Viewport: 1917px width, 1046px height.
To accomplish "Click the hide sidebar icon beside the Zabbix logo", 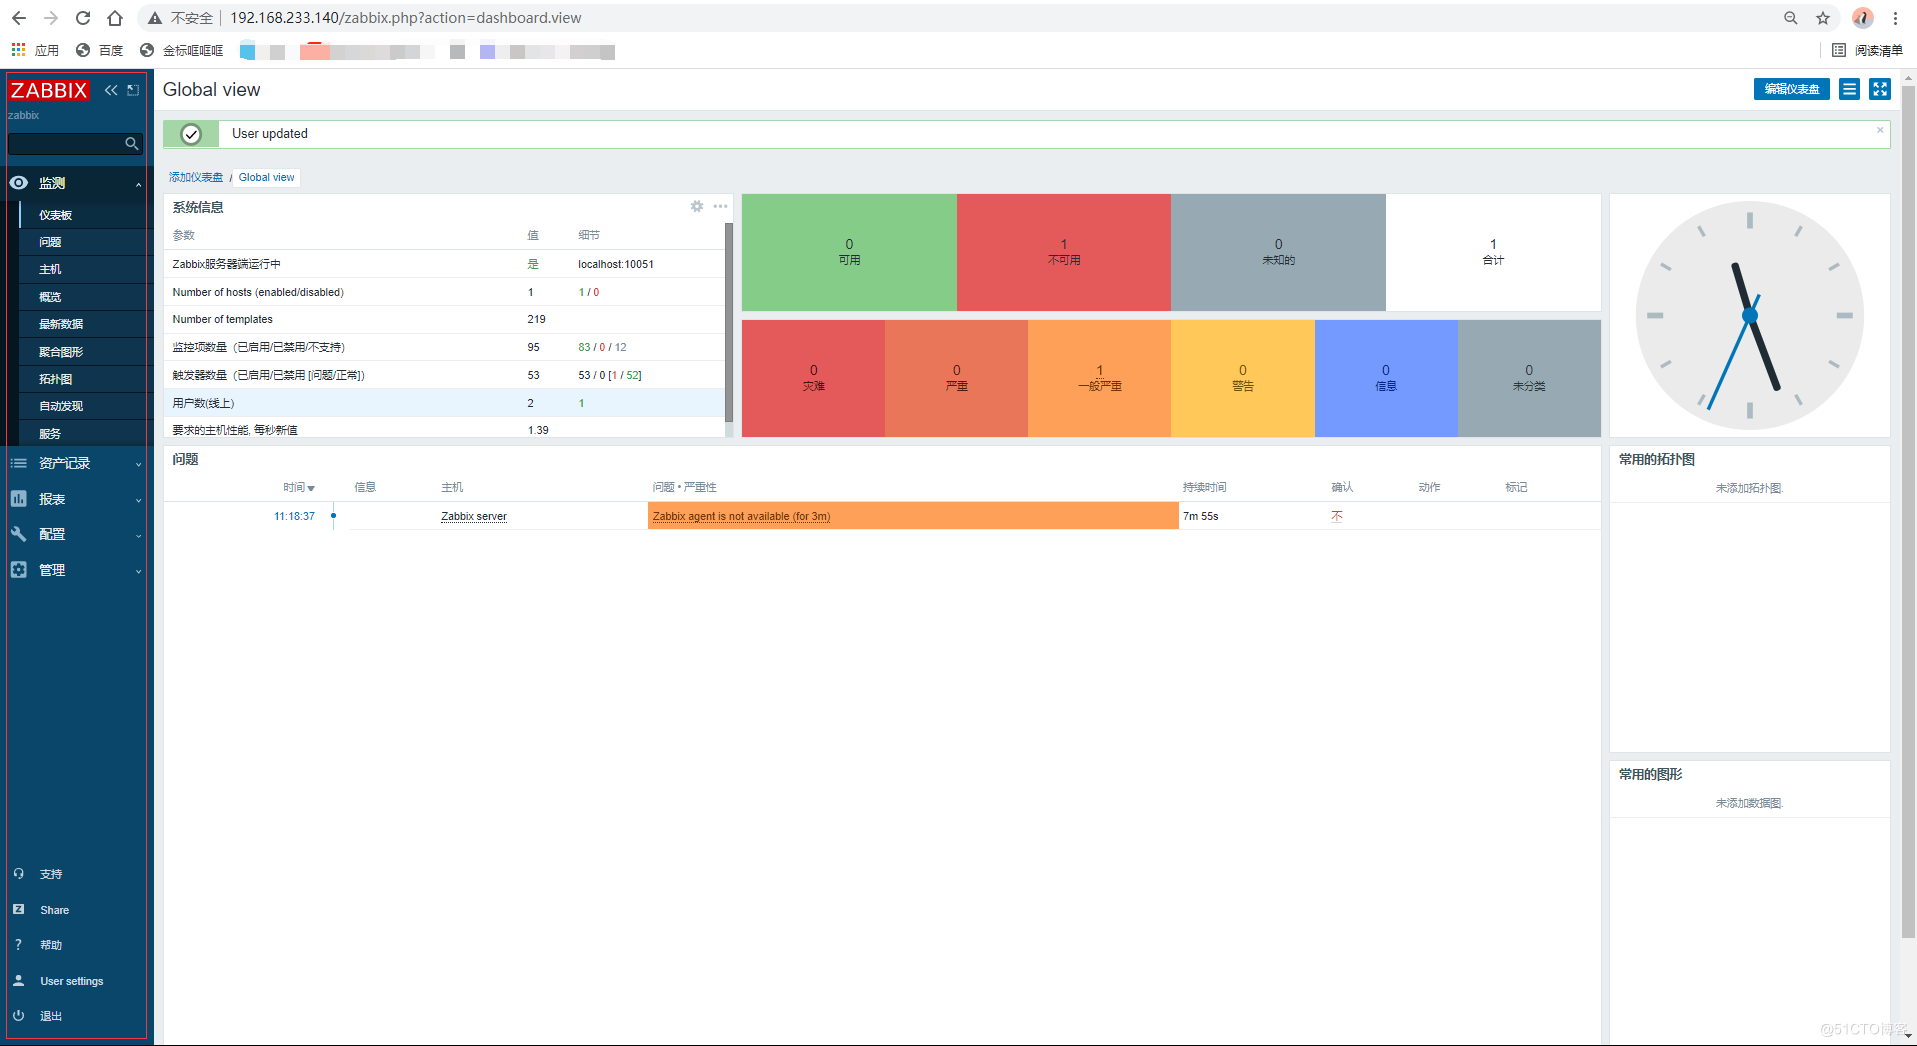I will (x=133, y=90).
